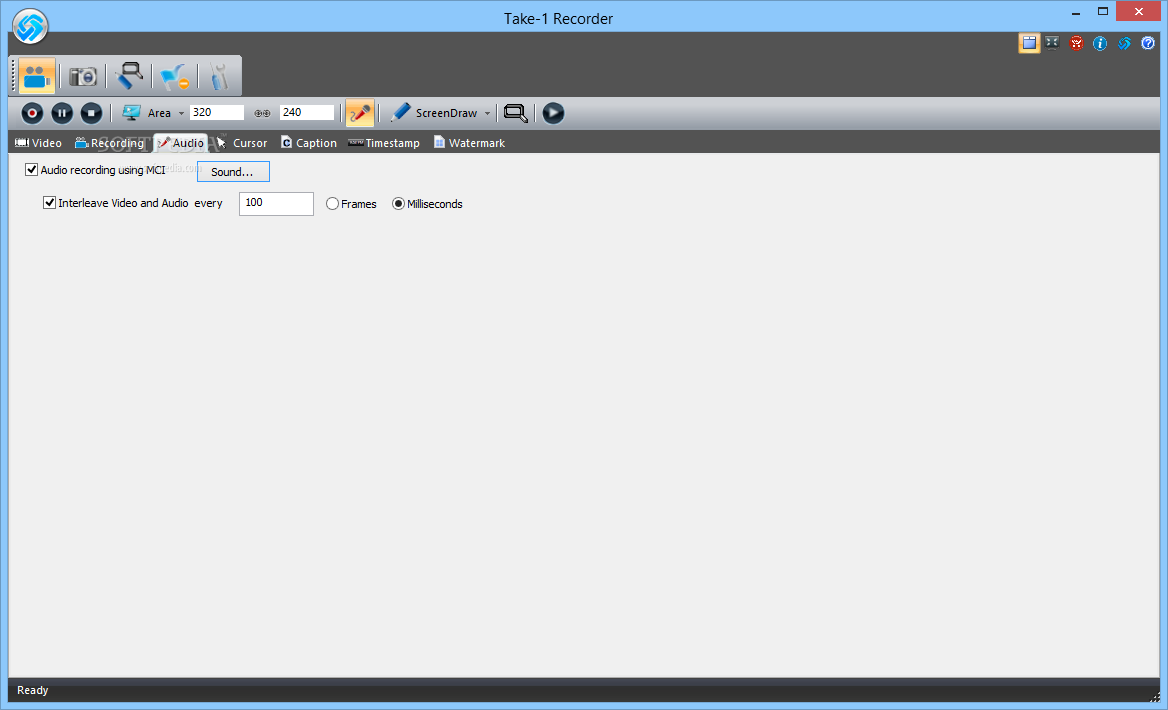Click the window resize grip corner
Screen dimensions: 1168x710
[x=1155, y=697]
